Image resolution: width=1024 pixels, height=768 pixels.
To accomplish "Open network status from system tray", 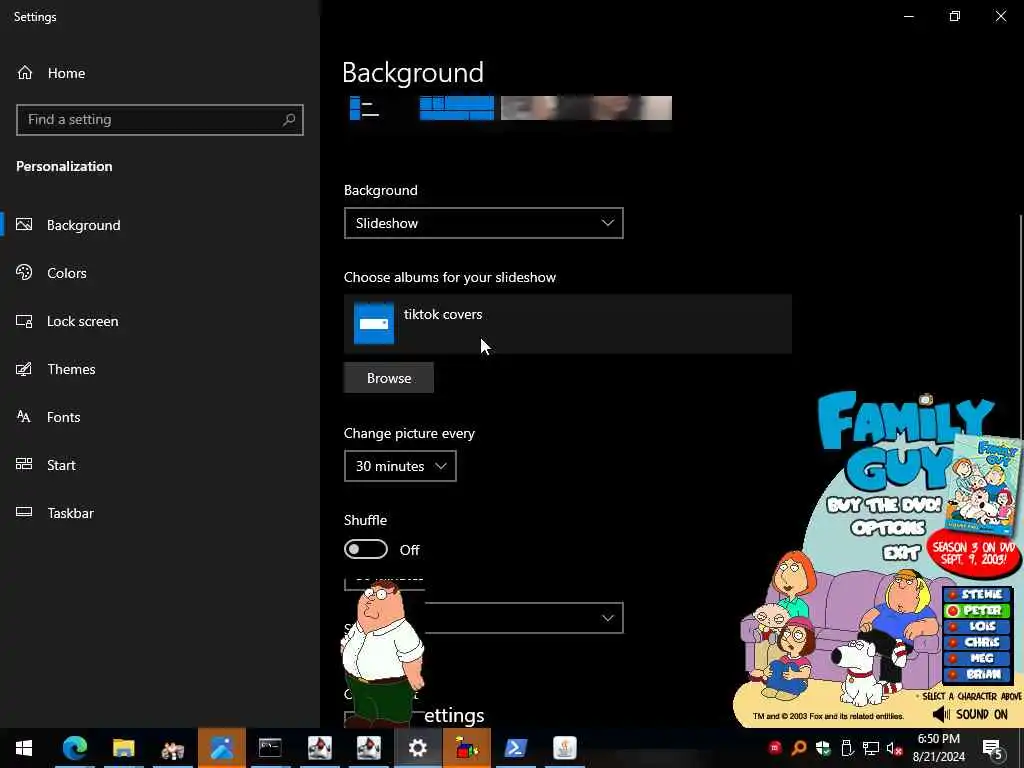I will [871, 748].
